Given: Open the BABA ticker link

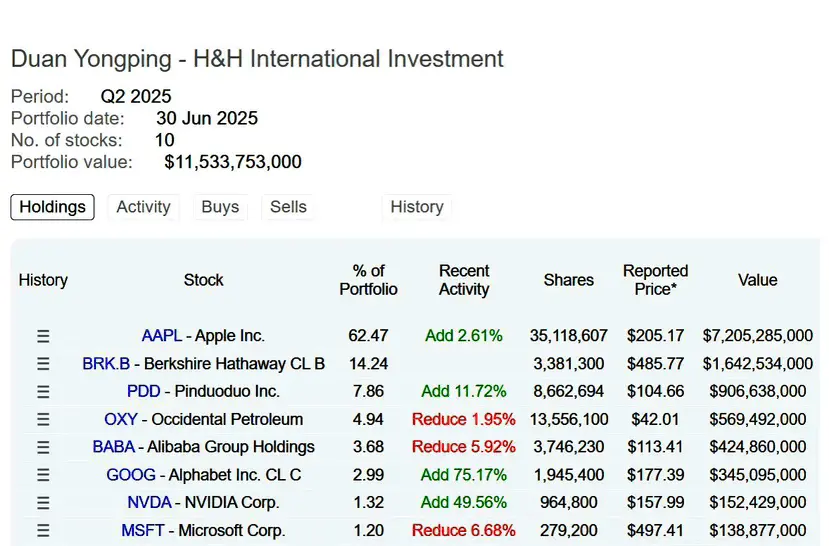Looking at the screenshot, I should [x=113, y=447].
